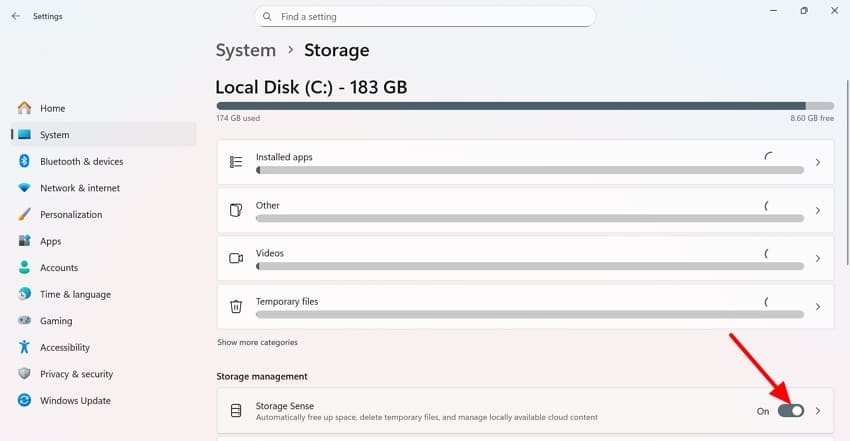Open Accessibility settings page
The image size is (850, 441).
[104, 347]
